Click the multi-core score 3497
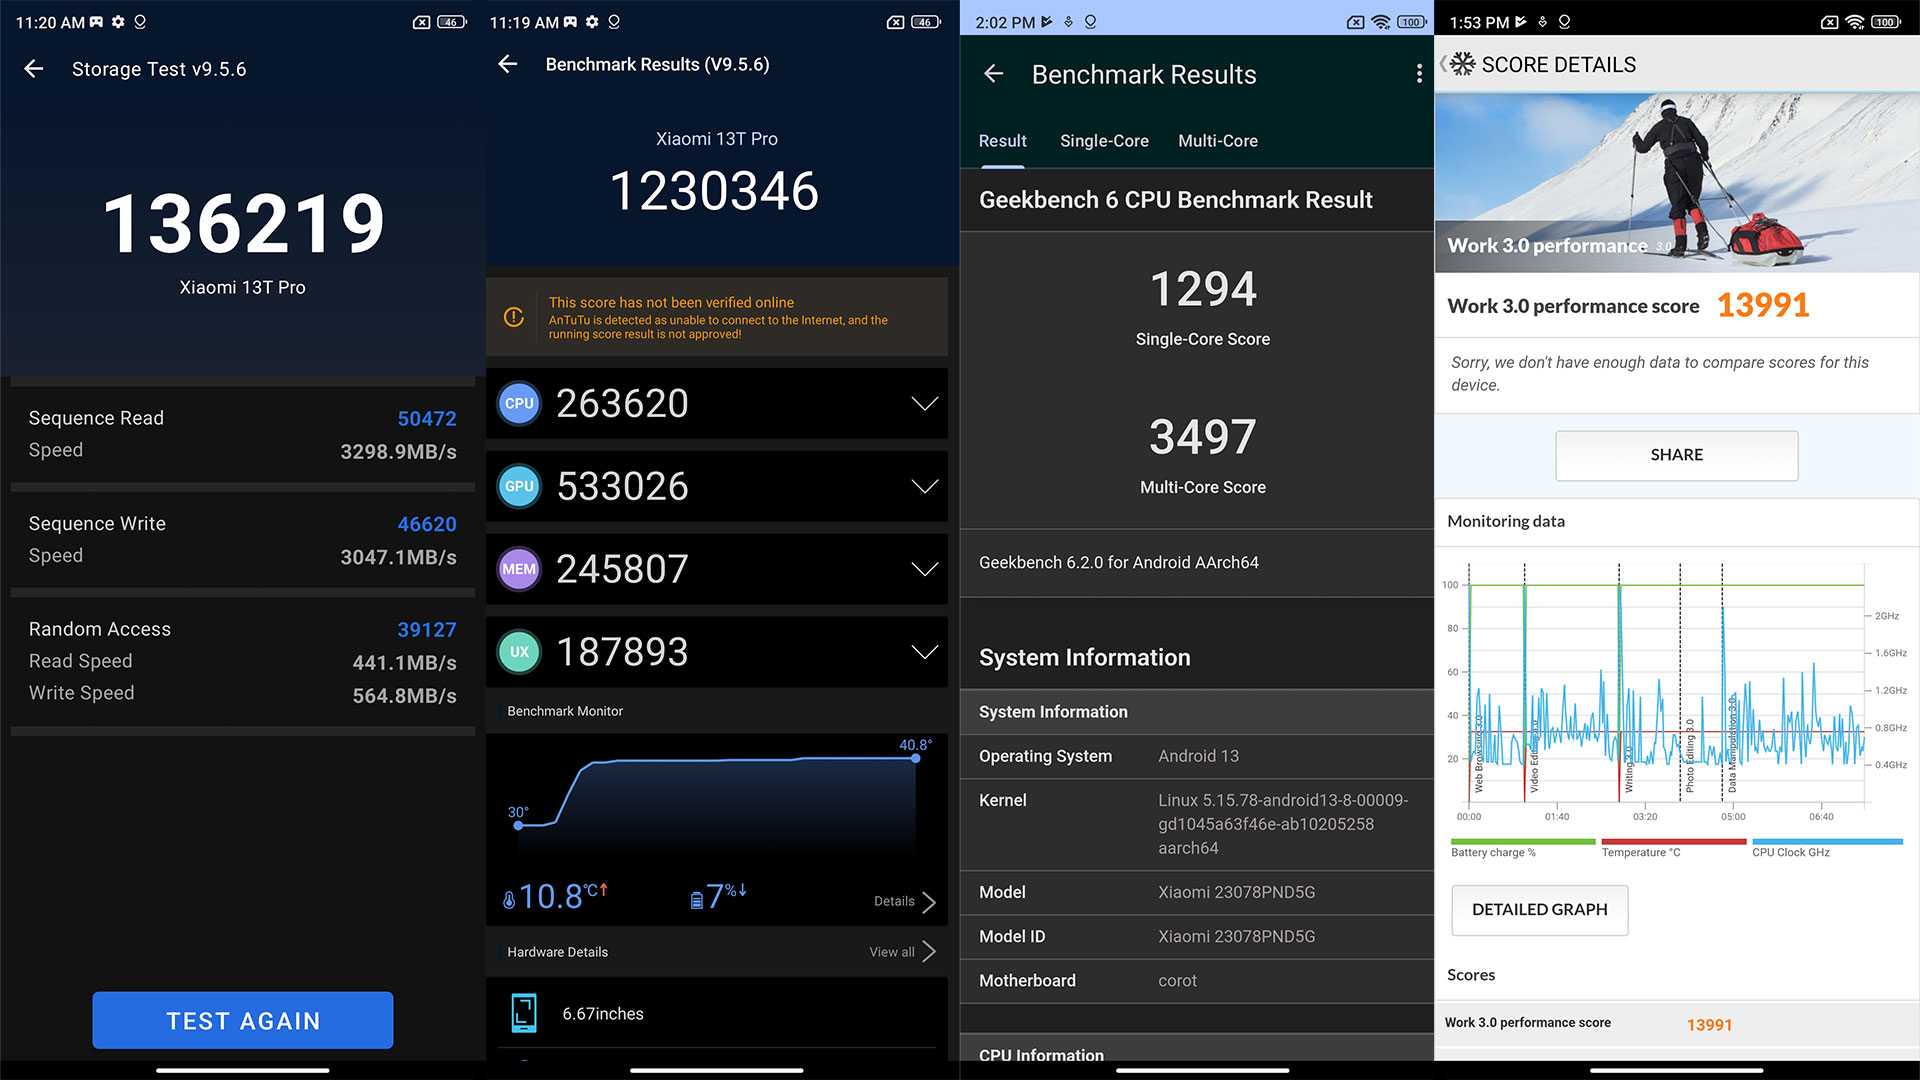The width and height of the screenshot is (1920, 1080). [1203, 437]
